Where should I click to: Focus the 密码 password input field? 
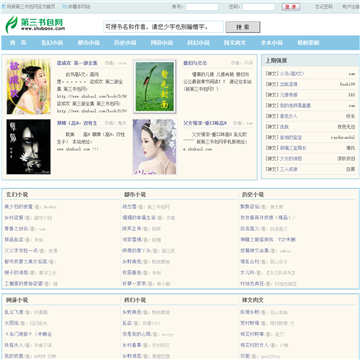(x=259, y=7)
